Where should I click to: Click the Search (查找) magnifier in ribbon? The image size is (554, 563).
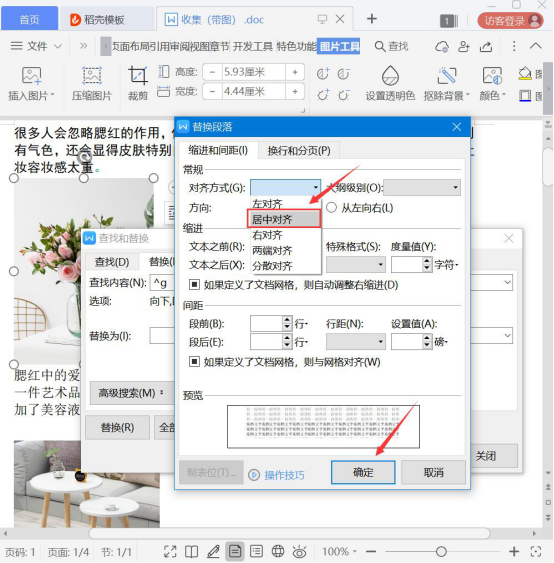pos(380,46)
